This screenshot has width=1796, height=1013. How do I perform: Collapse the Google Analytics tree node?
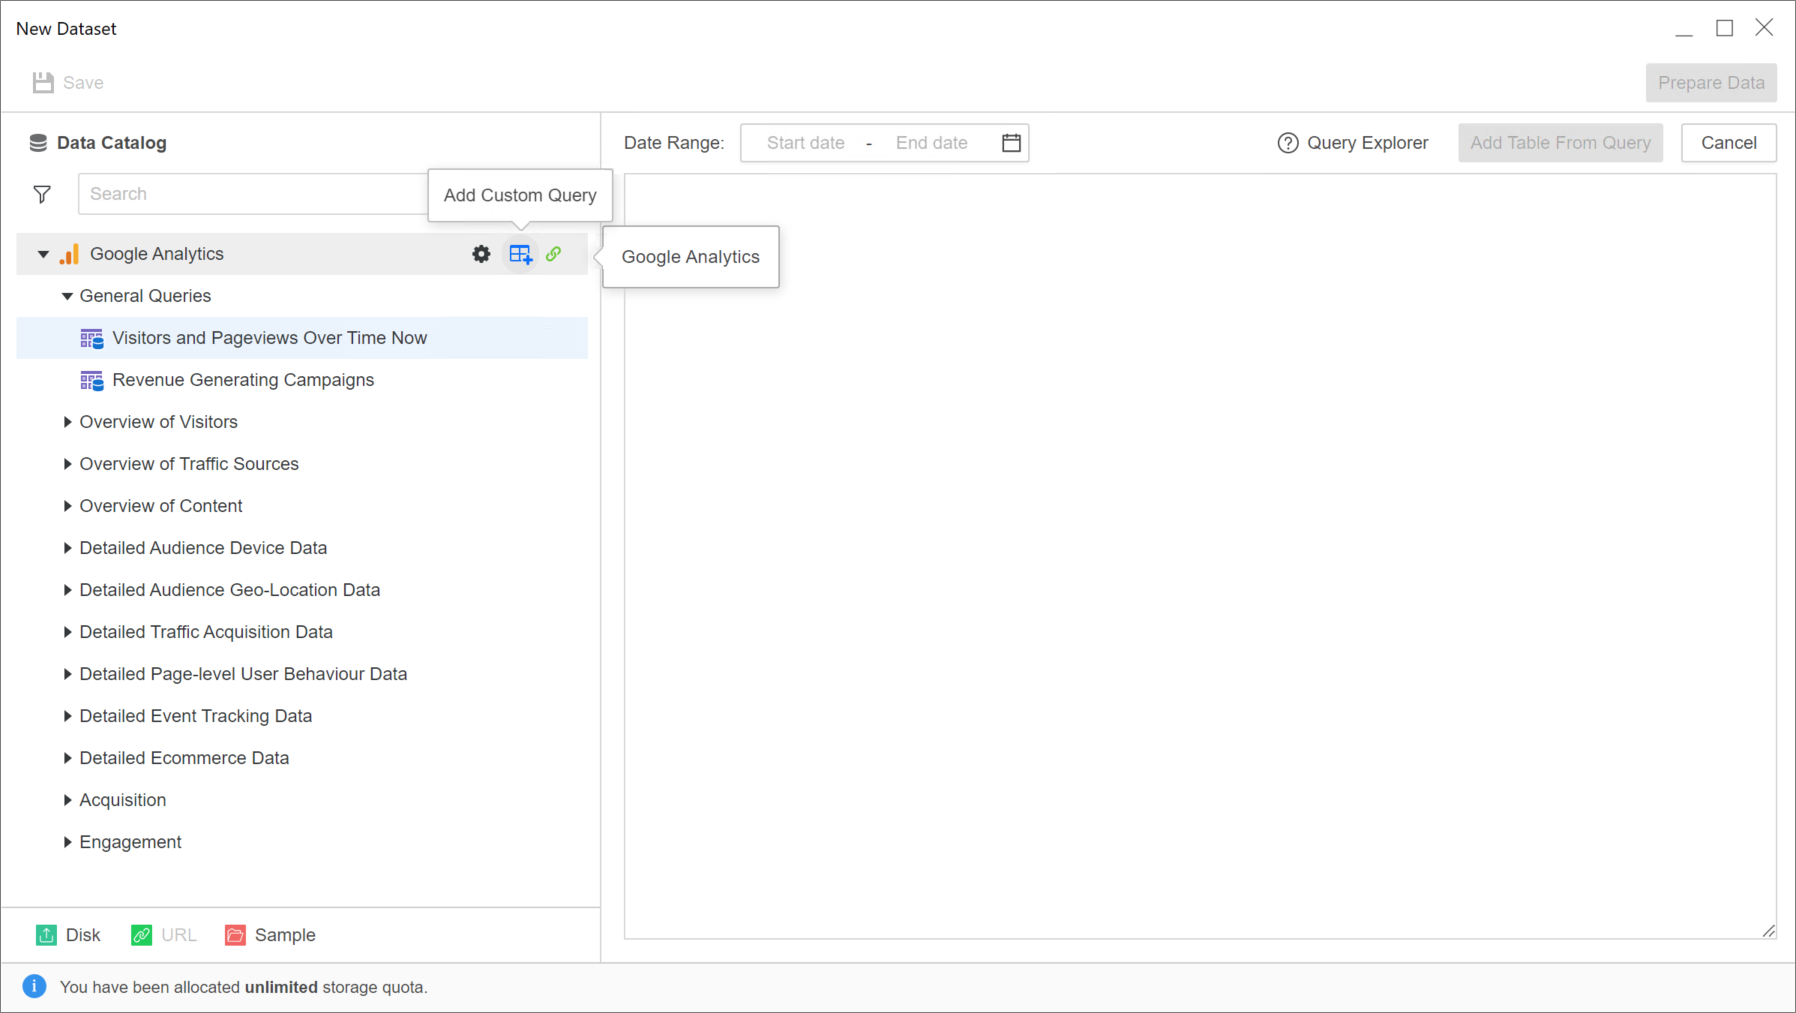coord(43,254)
